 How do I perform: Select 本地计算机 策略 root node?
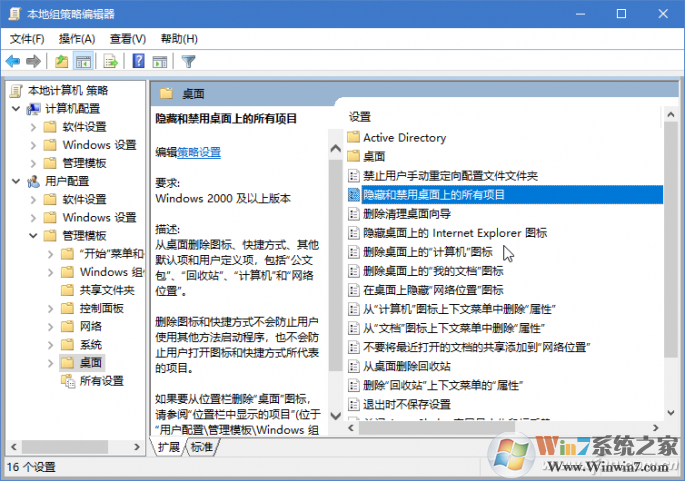click(x=68, y=90)
